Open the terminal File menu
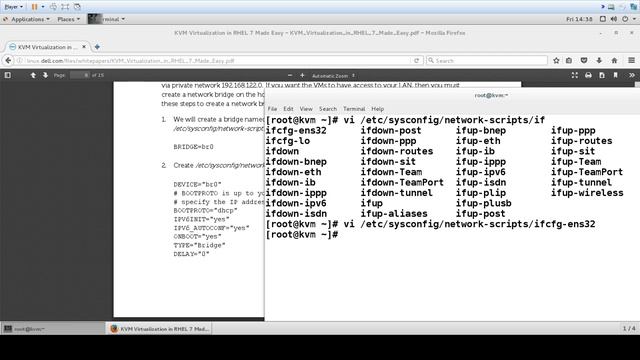The image size is (640, 360). 272,109
